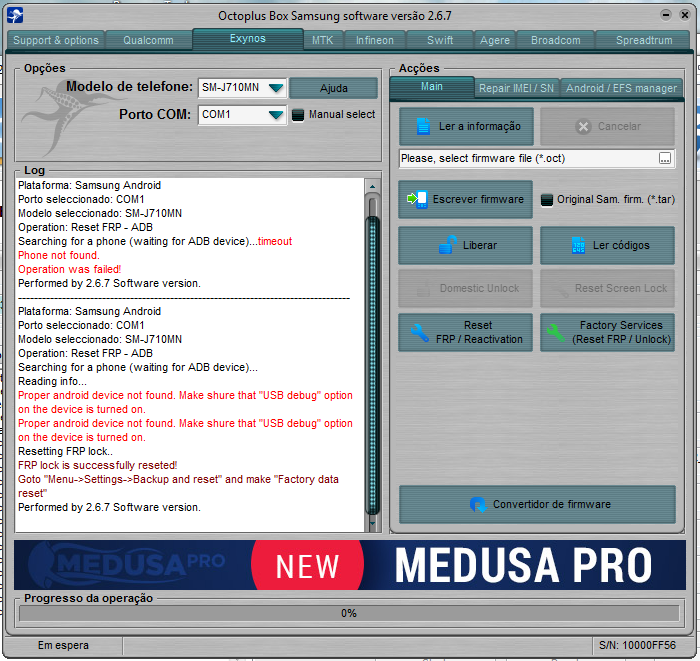Click the blue arrow icon on Convertidor de firmware
Viewport: 700px width, 661px height.
point(478,504)
